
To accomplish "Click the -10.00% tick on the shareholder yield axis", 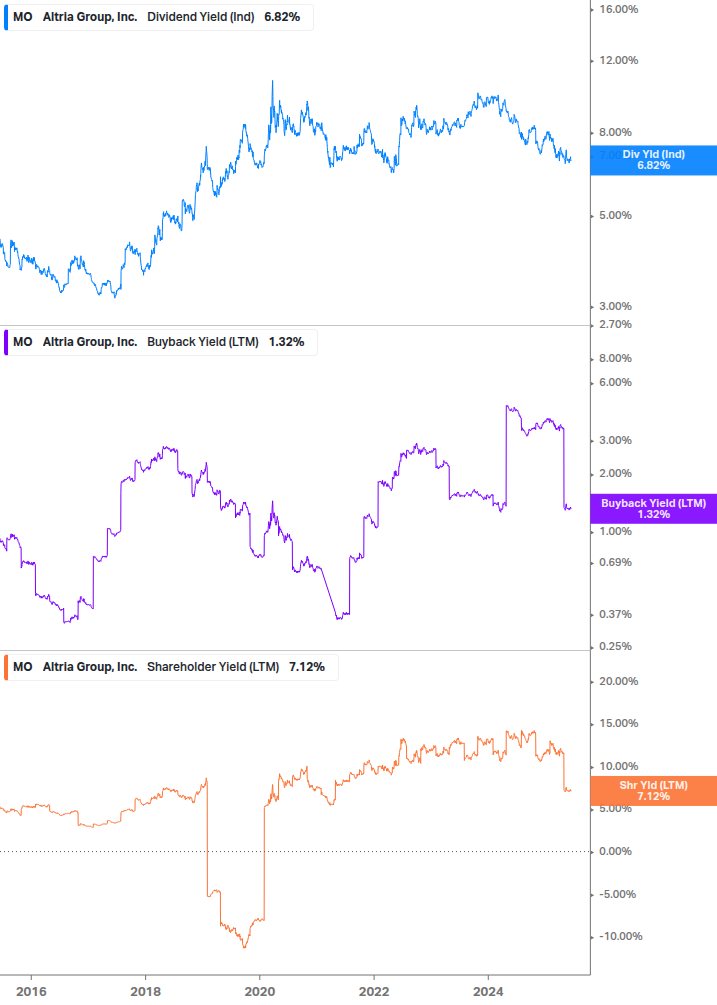I will (x=620, y=937).
